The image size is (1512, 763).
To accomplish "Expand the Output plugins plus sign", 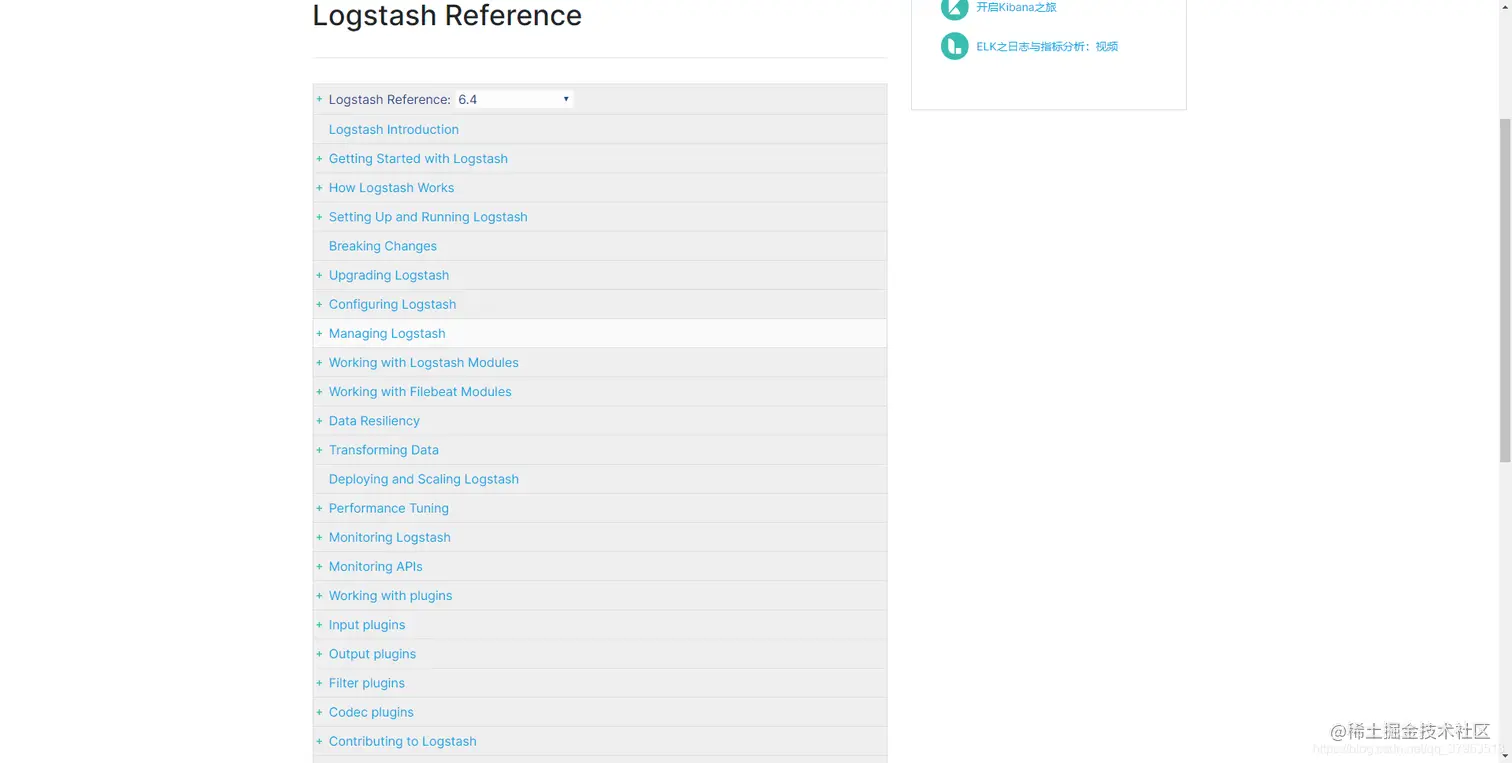I will pyautogui.click(x=319, y=653).
